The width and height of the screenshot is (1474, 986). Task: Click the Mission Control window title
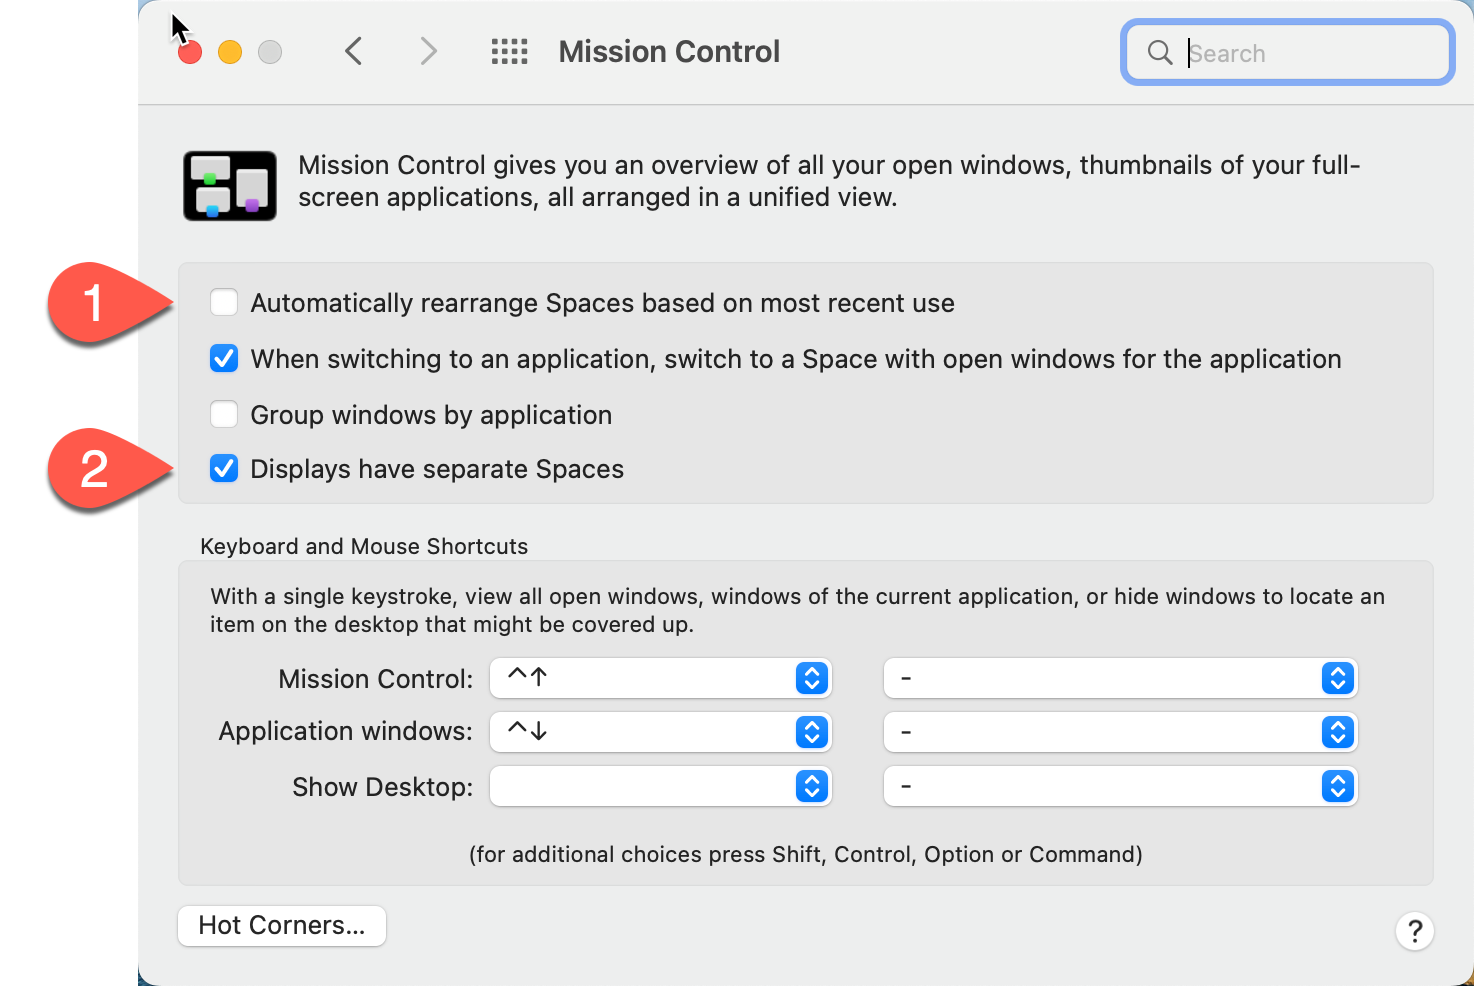tap(669, 52)
